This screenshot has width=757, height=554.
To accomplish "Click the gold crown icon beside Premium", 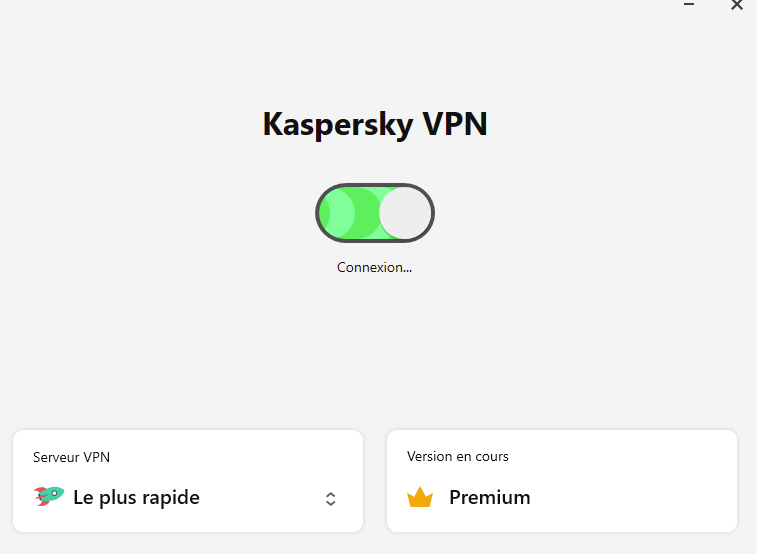I will [x=420, y=497].
